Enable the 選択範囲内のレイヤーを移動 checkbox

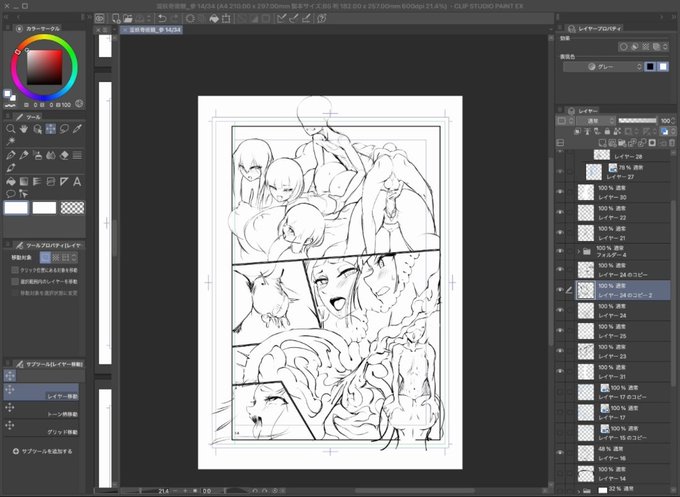[x=15, y=281]
